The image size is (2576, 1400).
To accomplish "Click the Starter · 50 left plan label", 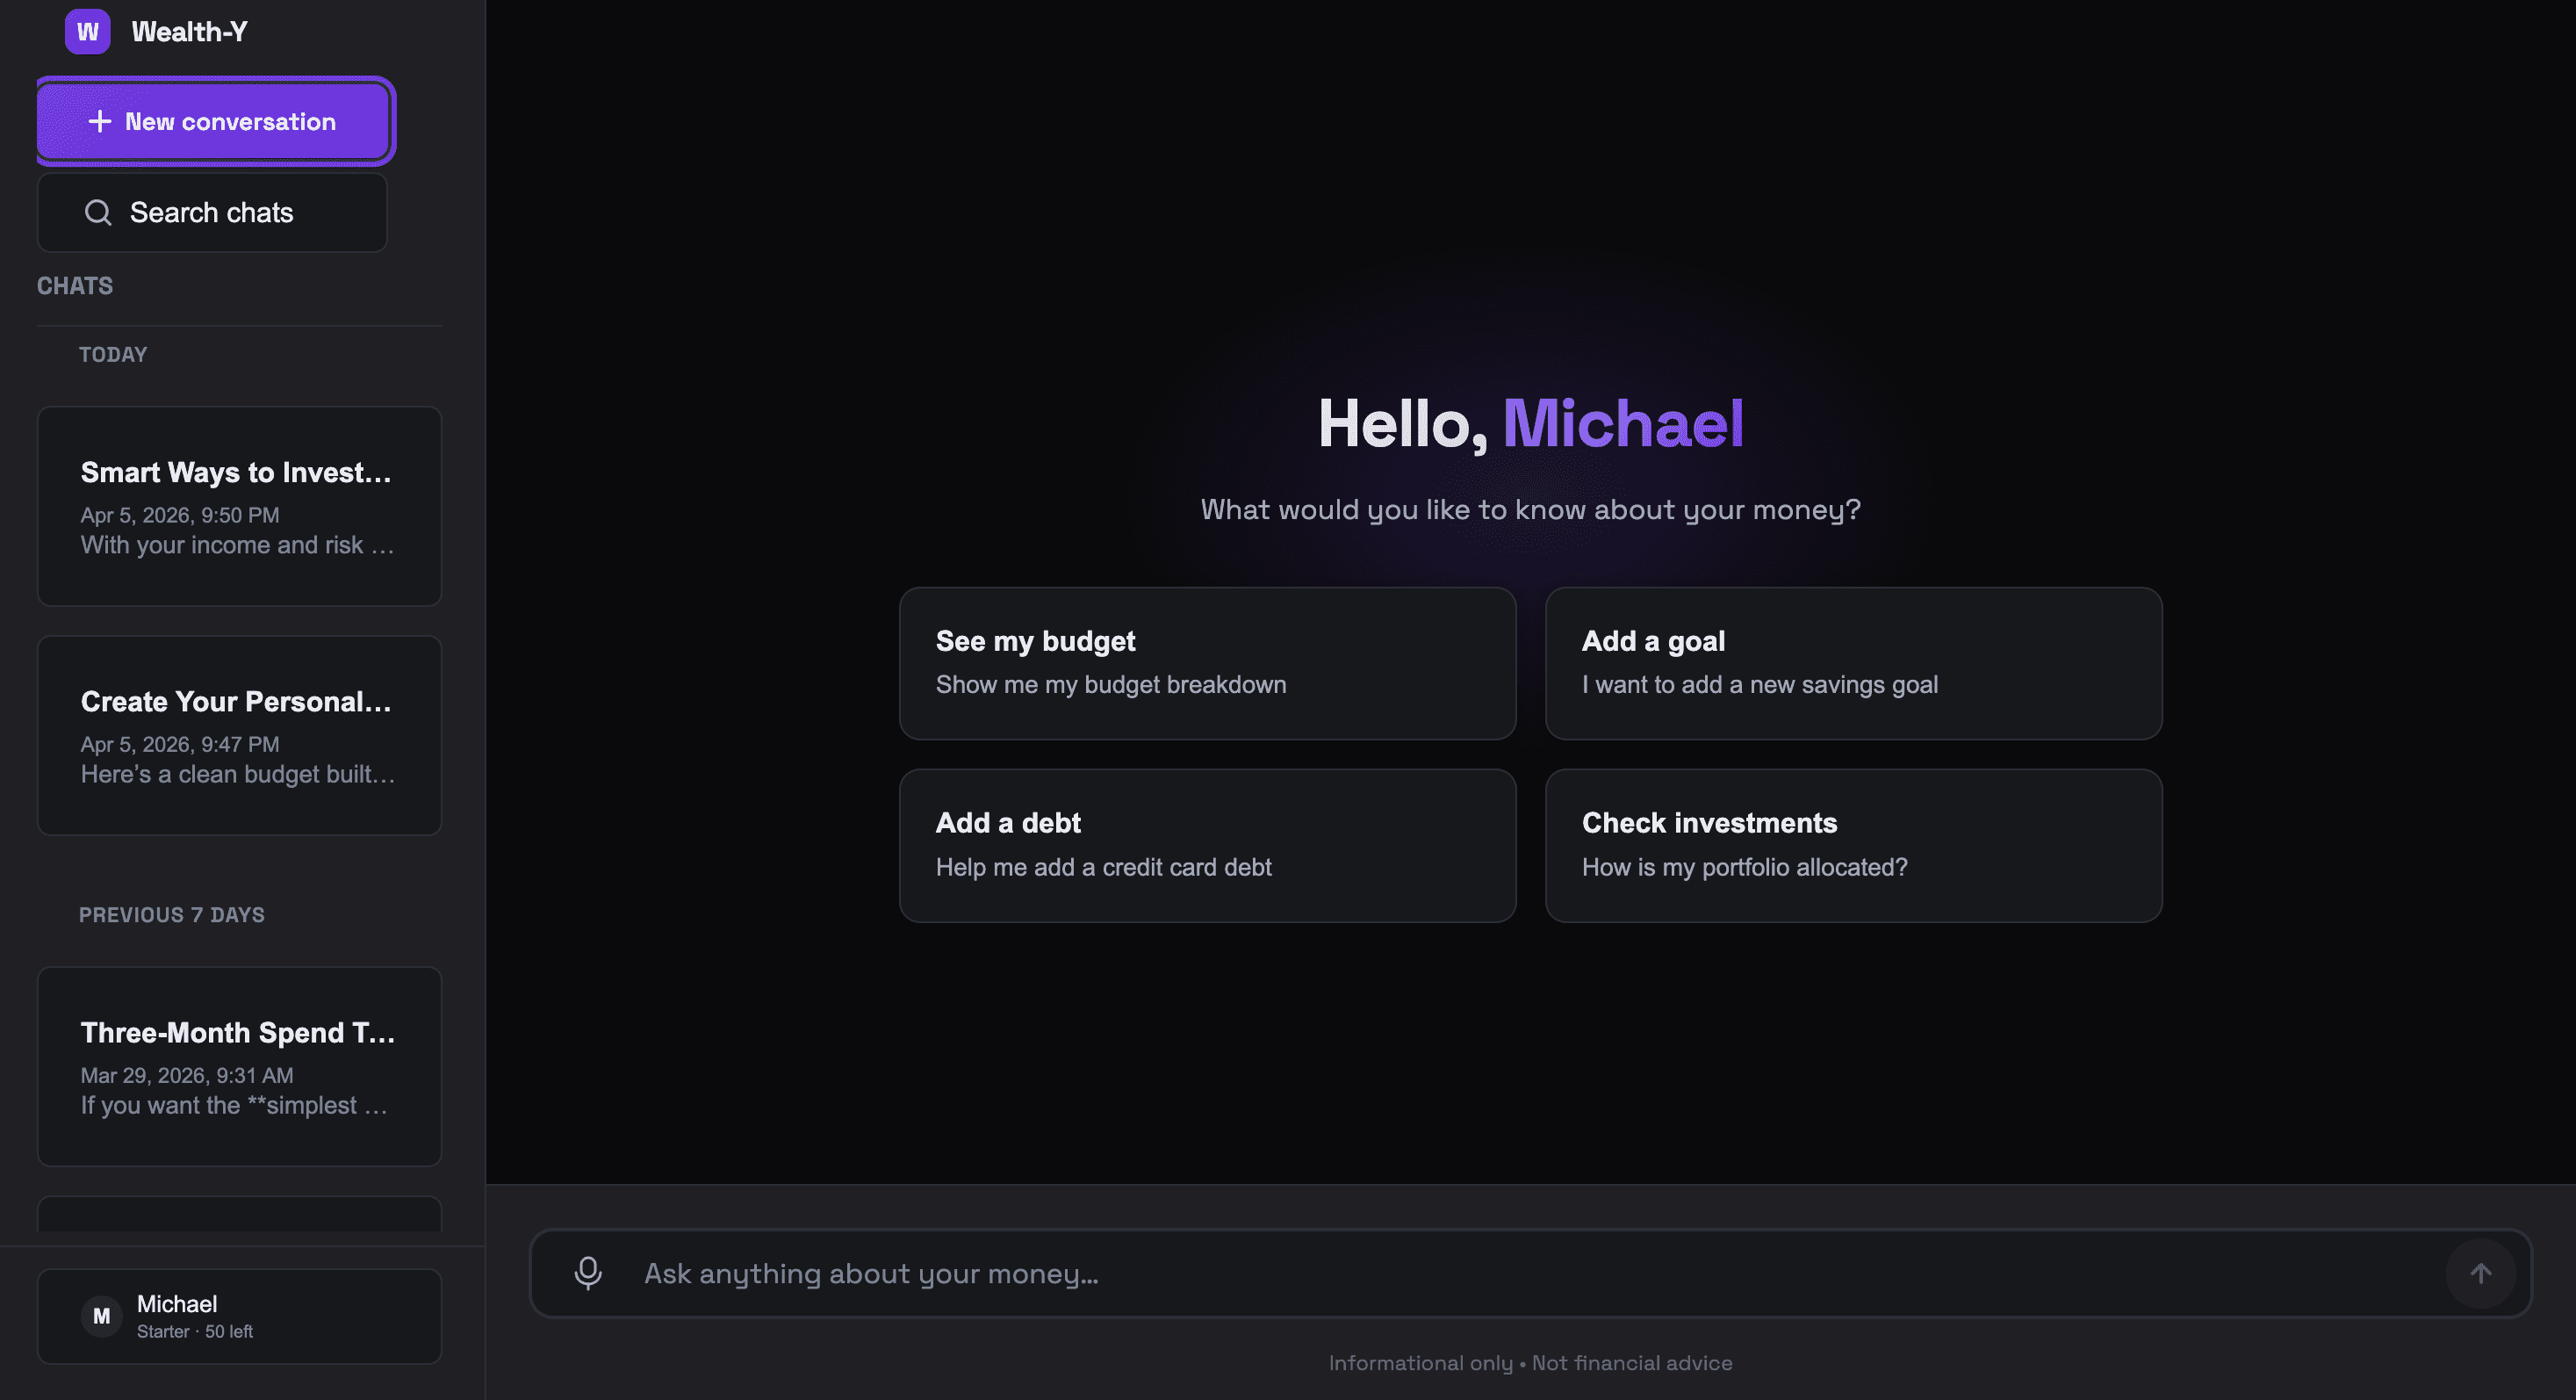I will click(x=194, y=1331).
